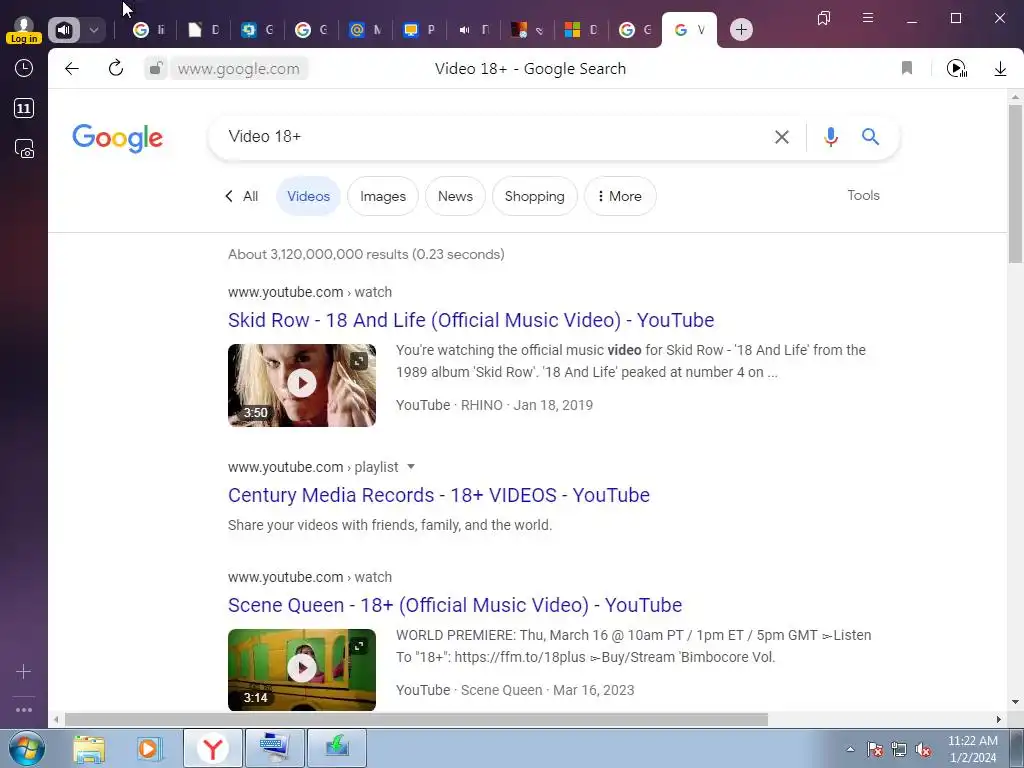Click the scroll-down arrow of vertical scrollbar
Viewport: 1024px width, 768px height.
pyautogui.click(x=1015, y=702)
